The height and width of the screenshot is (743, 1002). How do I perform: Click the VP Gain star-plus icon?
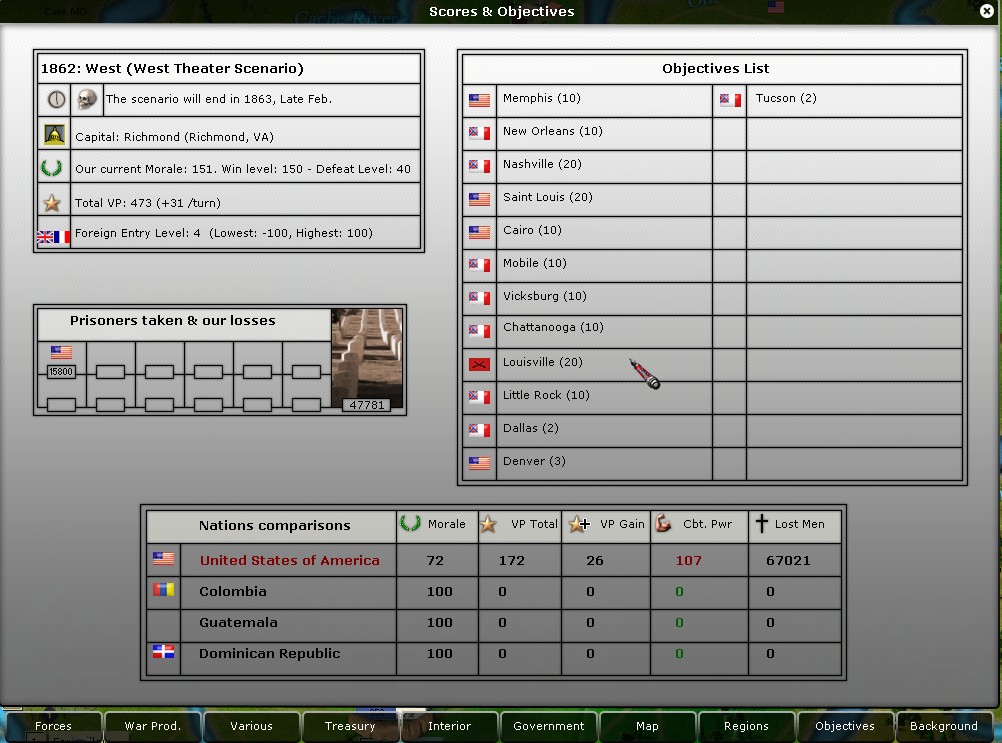[578, 524]
